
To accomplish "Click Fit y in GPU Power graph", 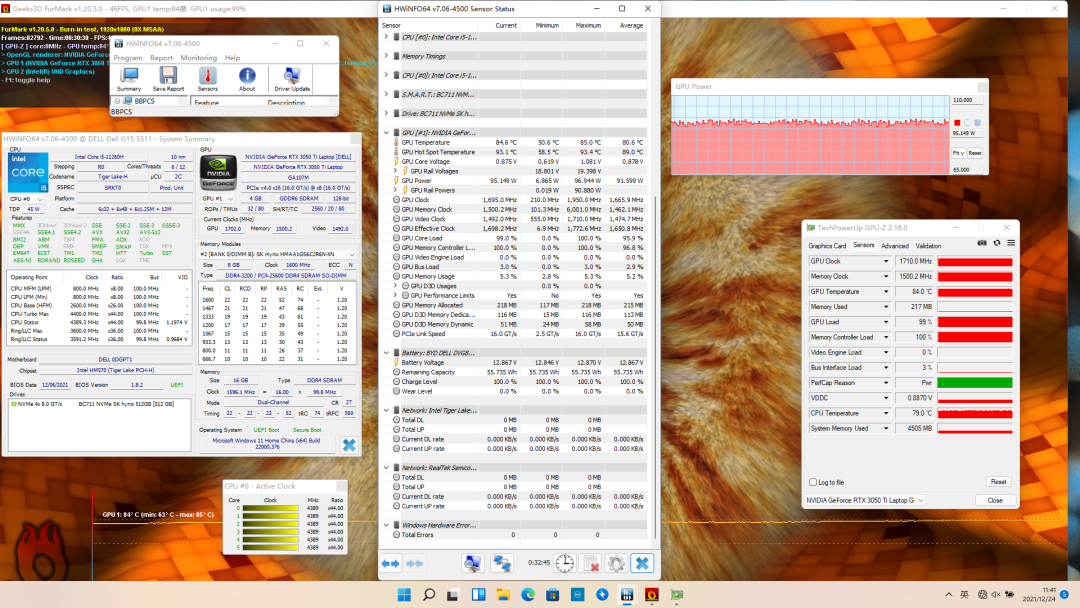I will [x=958, y=153].
